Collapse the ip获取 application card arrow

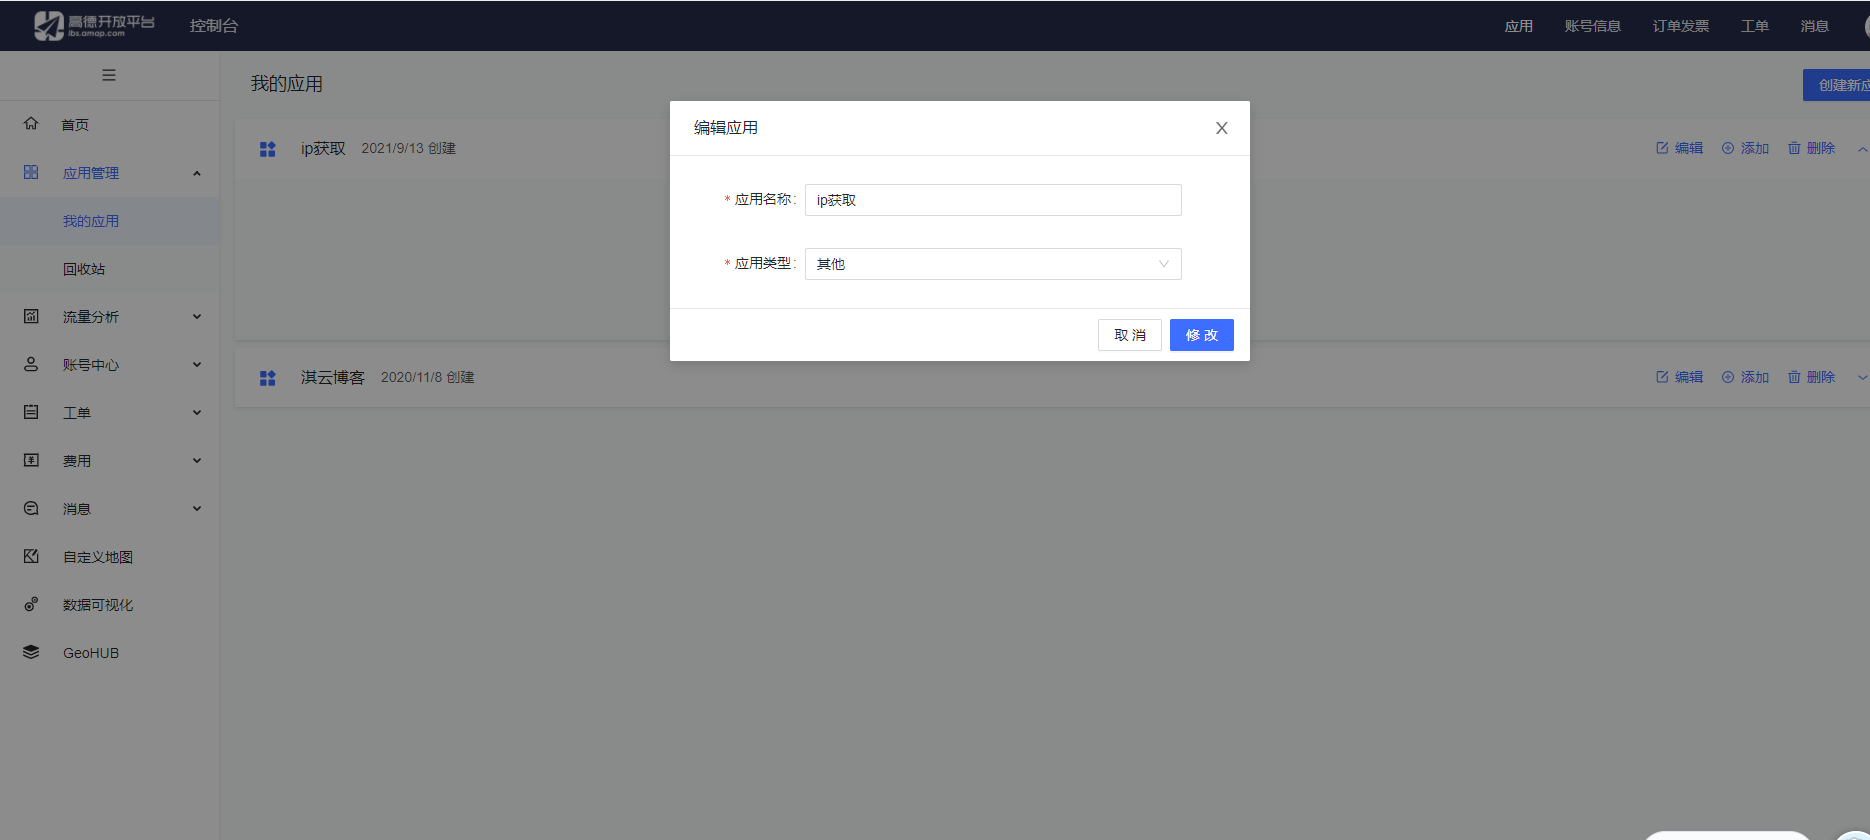[x=1862, y=149]
